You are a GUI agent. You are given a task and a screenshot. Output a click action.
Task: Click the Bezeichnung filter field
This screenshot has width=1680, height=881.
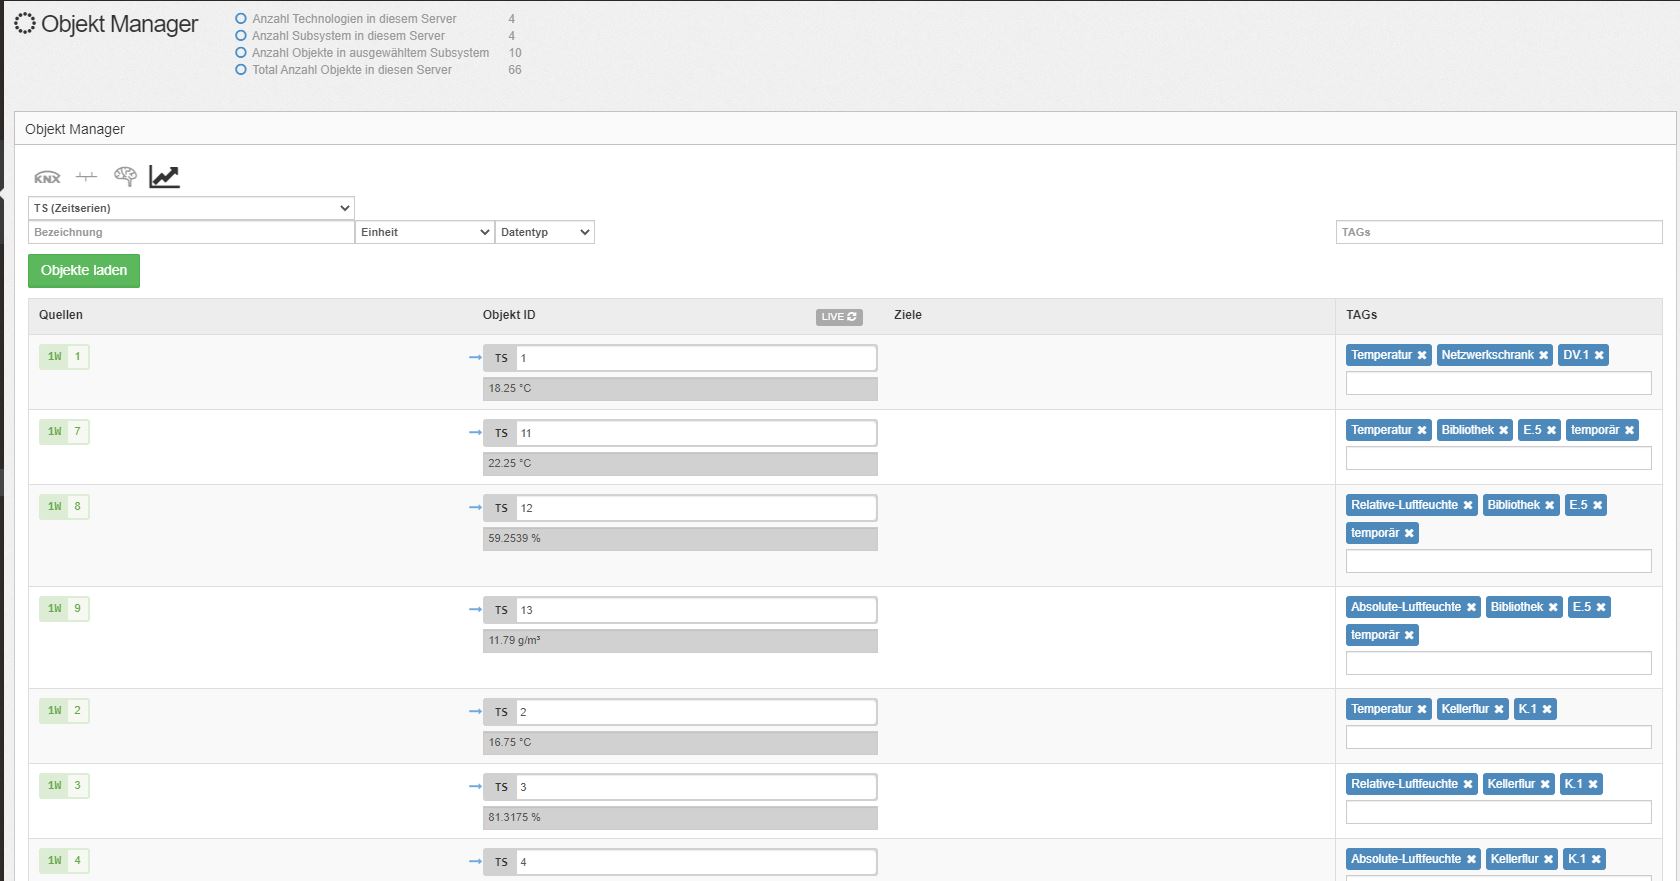tap(191, 232)
